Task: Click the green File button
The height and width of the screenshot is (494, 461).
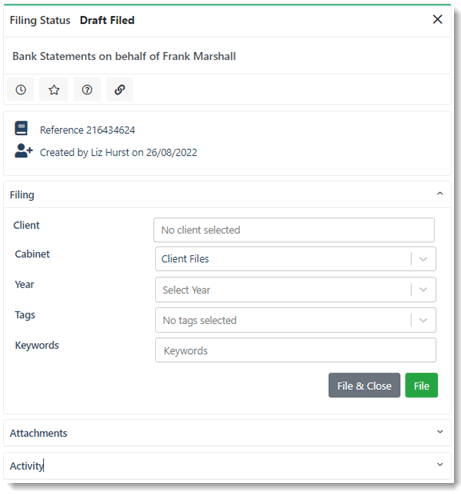Action: 421,385
